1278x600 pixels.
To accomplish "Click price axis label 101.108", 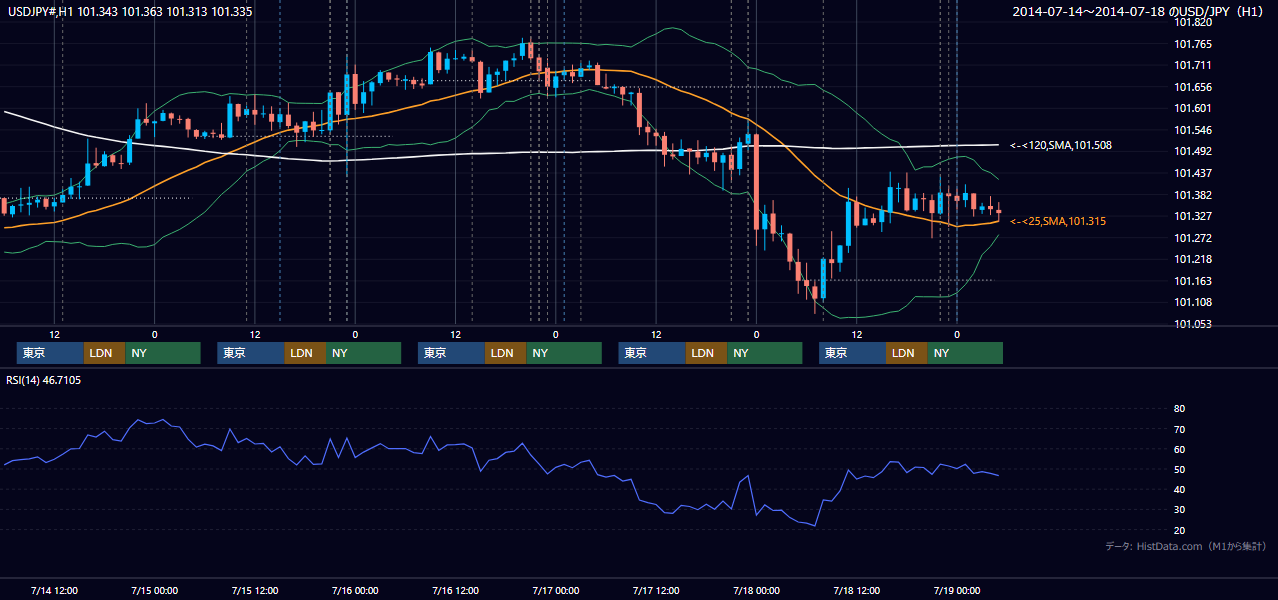I will 1193,302.
